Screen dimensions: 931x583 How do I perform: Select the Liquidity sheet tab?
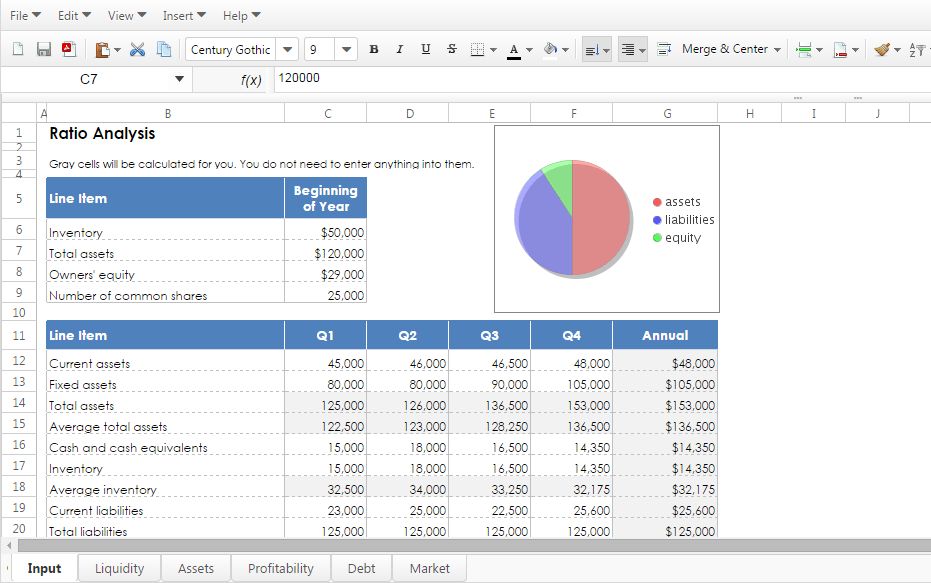click(x=119, y=567)
